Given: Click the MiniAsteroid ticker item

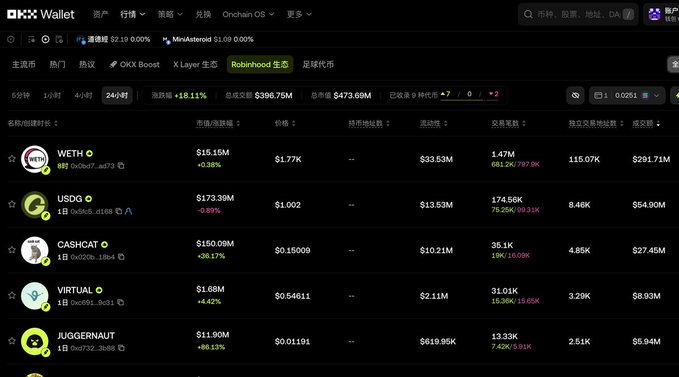Looking at the screenshot, I should (x=208, y=39).
